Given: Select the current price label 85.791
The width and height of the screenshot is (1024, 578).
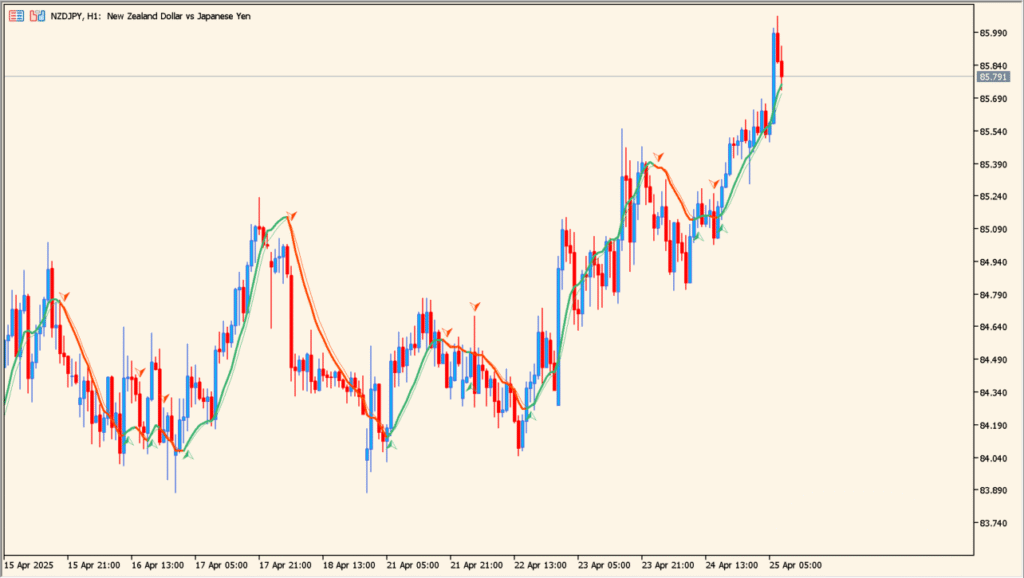Looking at the screenshot, I should tap(993, 77).
